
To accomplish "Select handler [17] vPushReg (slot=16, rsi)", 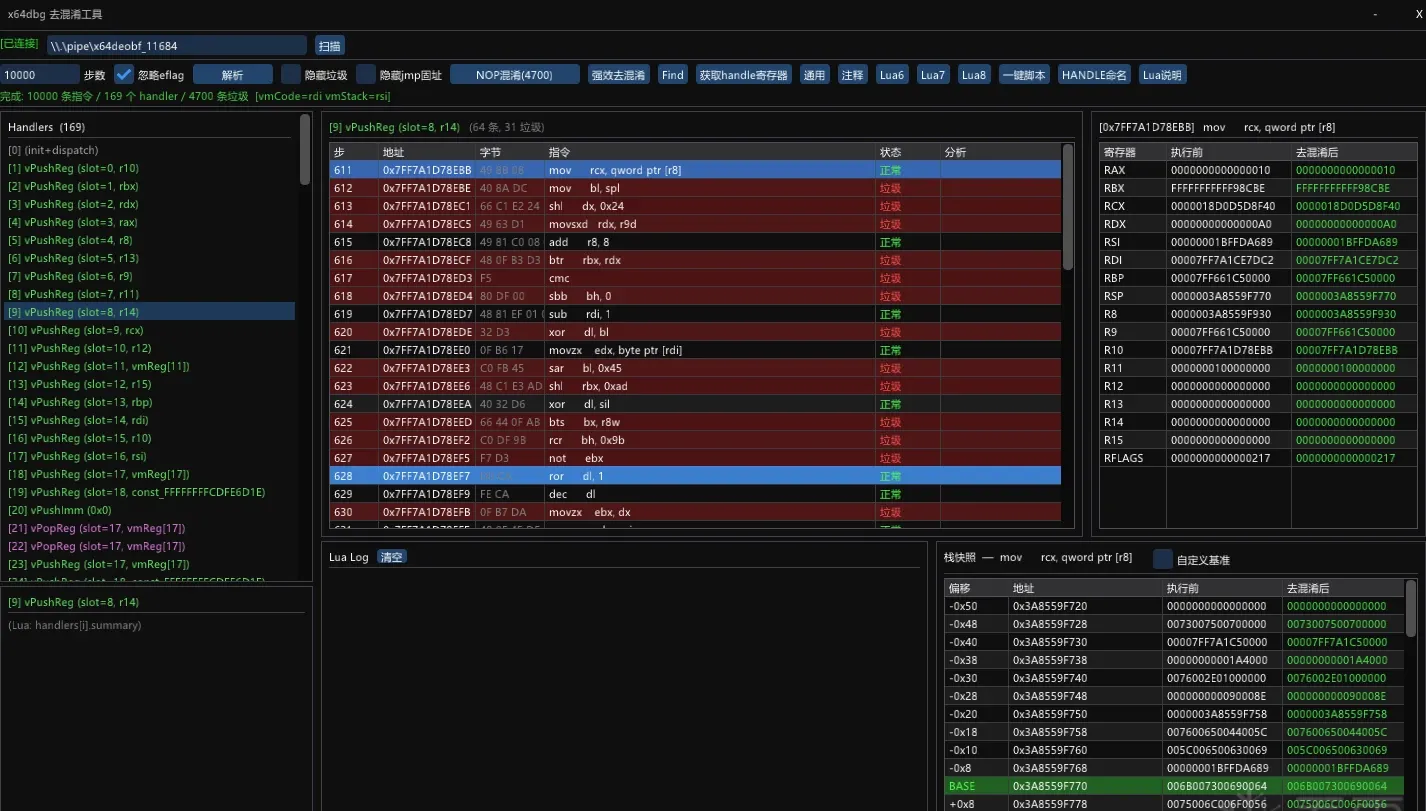I will tap(150, 456).
